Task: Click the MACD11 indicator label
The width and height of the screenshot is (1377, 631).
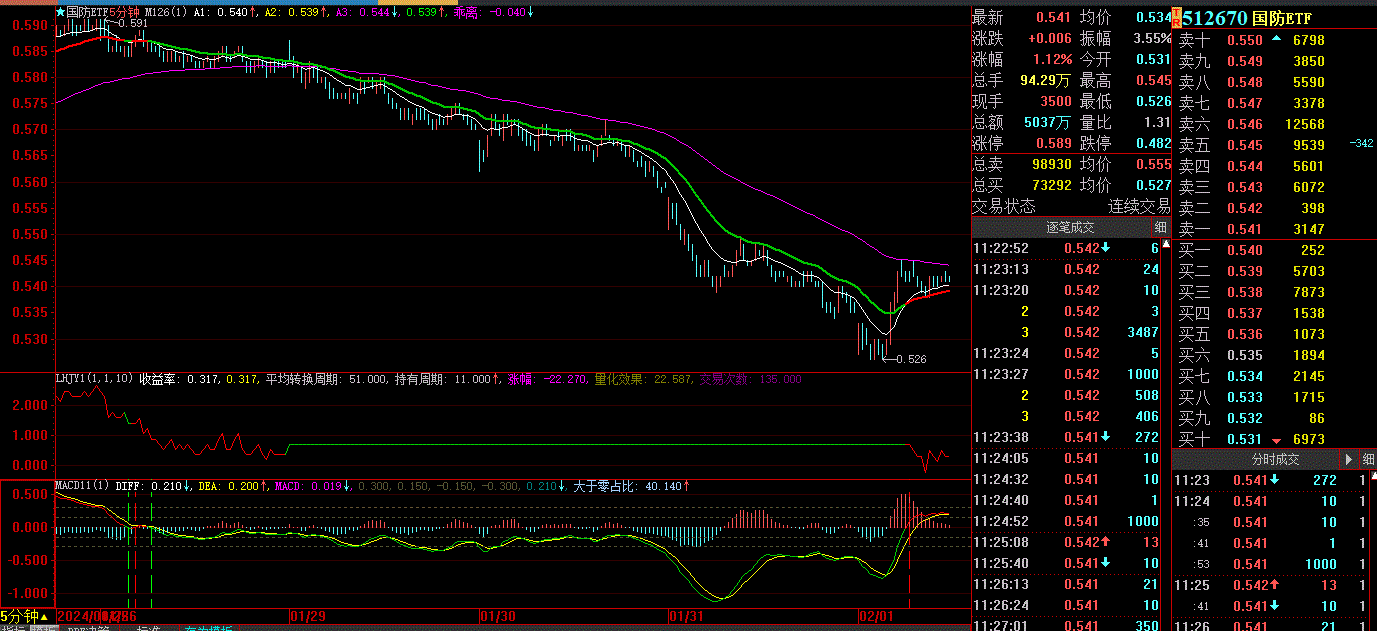Action: click(83, 486)
